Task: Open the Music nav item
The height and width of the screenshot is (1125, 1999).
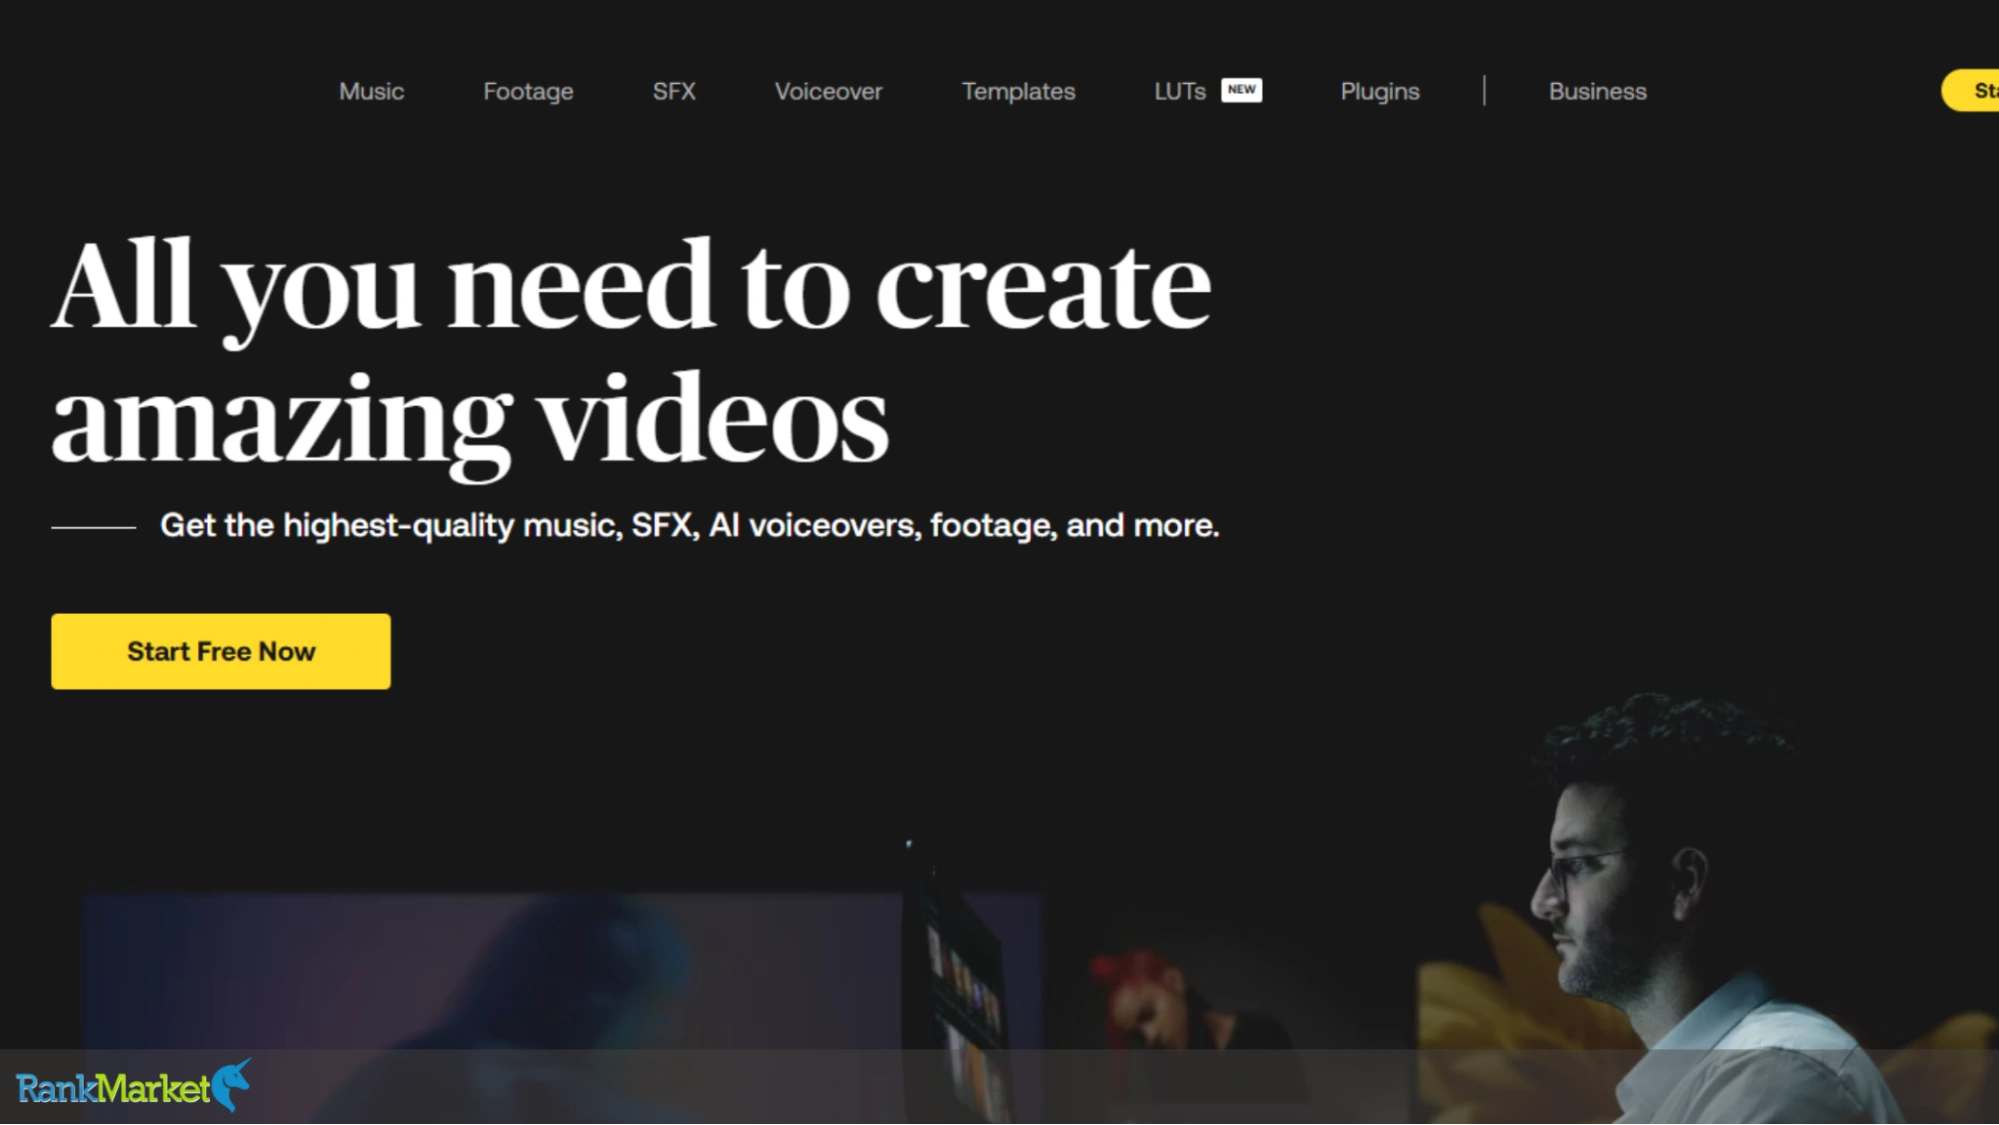Action: [x=371, y=91]
